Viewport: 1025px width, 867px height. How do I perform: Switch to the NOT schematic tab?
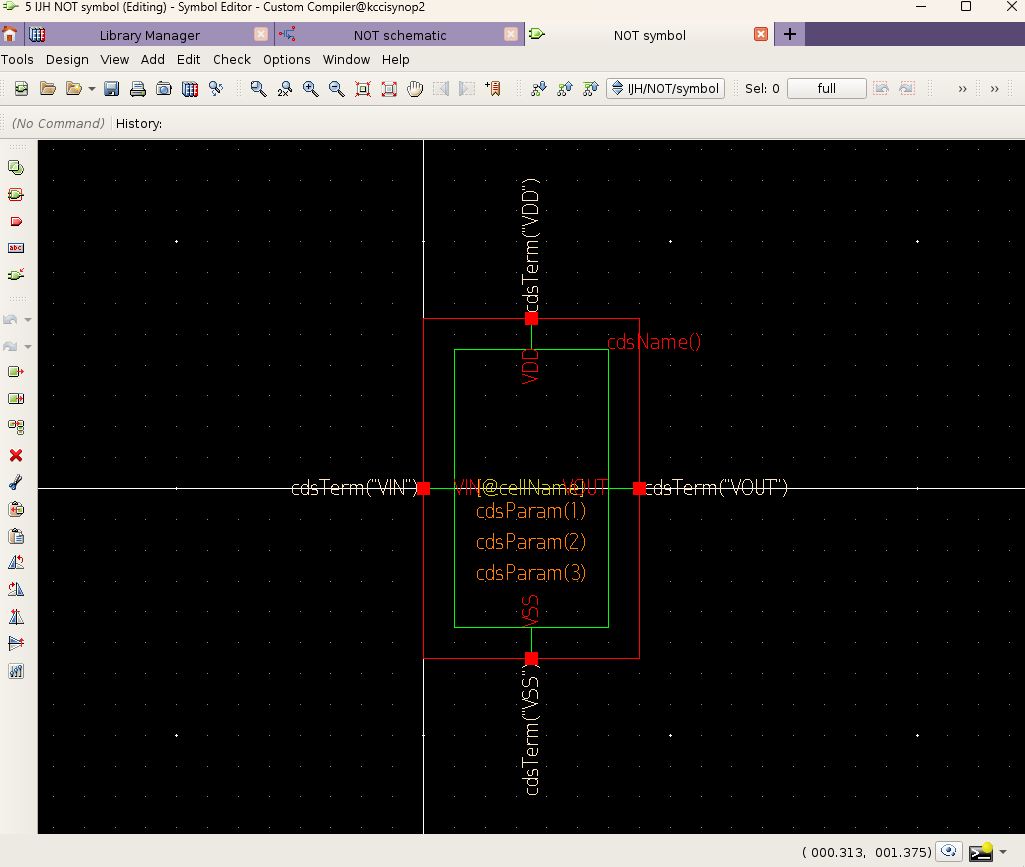click(400, 35)
